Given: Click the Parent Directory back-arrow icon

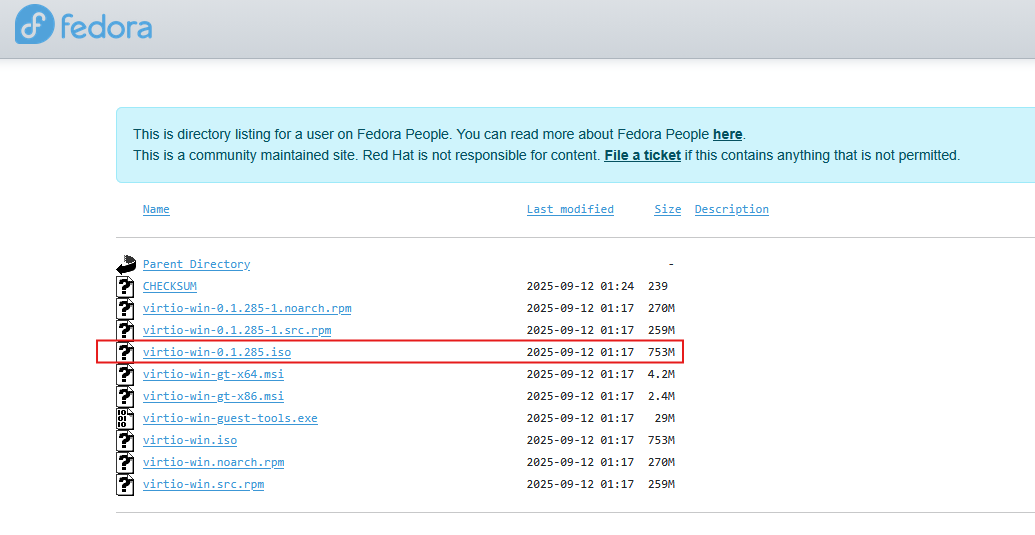Looking at the screenshot, I should pyautogui.click(x=125, y=265).
